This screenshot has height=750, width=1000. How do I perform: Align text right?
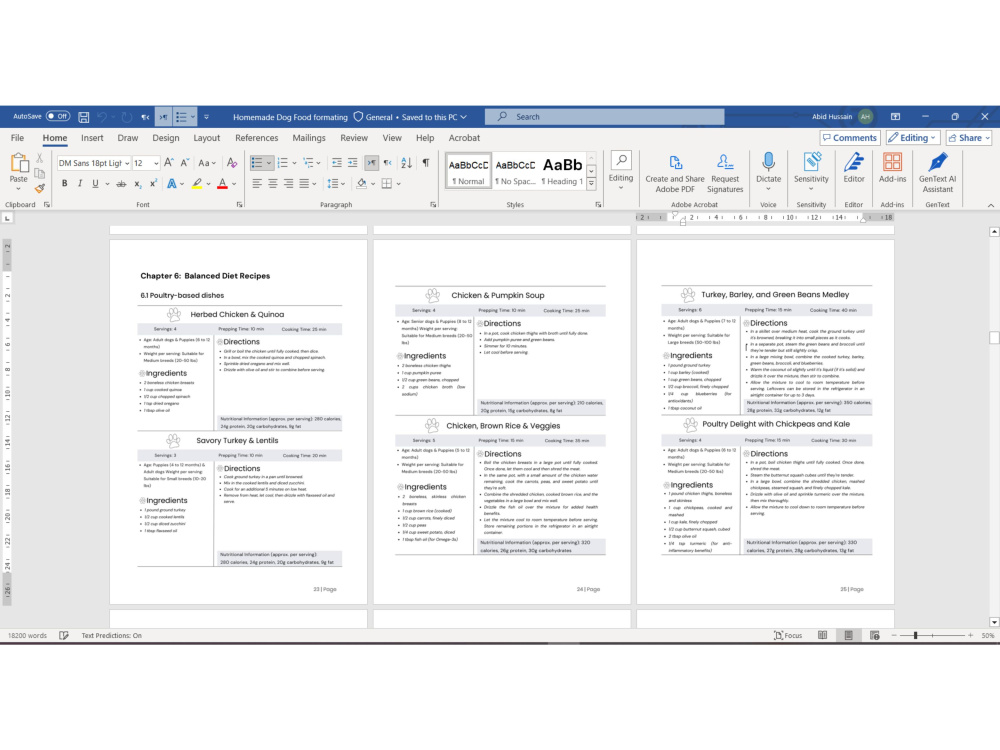[x=288, y=184]
